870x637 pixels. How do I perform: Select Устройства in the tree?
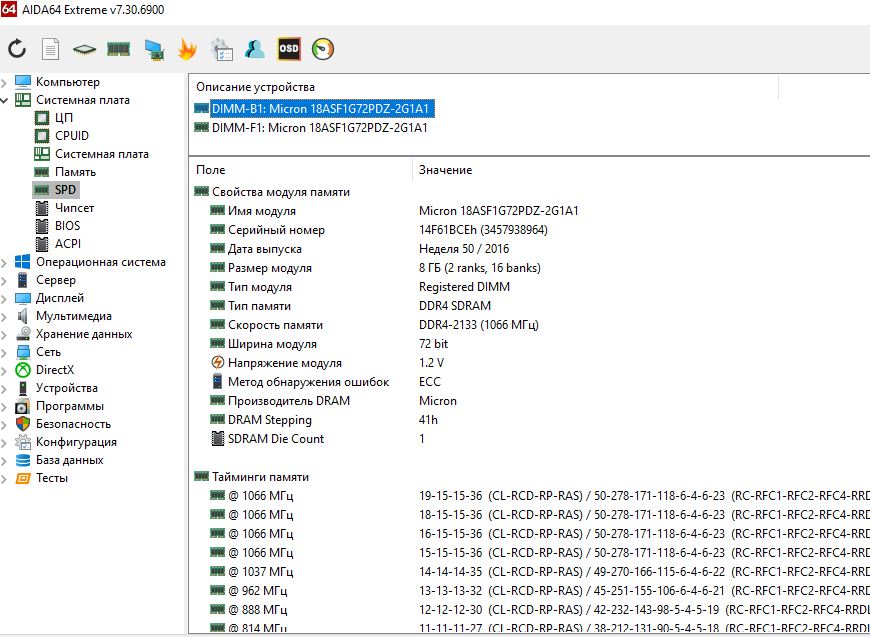tap(67, 388)
